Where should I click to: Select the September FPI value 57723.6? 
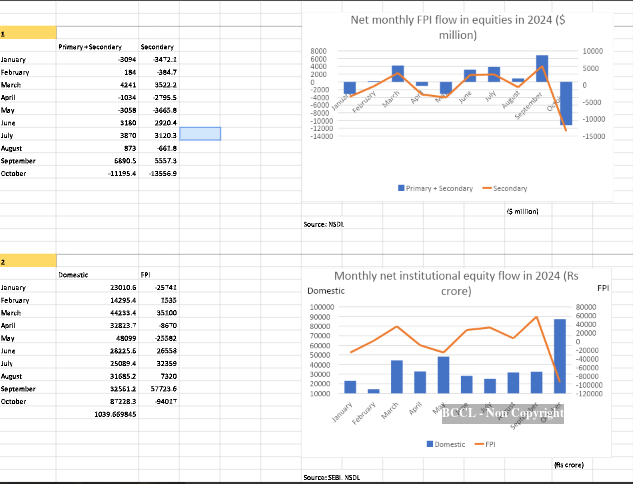tap(159, 389)
